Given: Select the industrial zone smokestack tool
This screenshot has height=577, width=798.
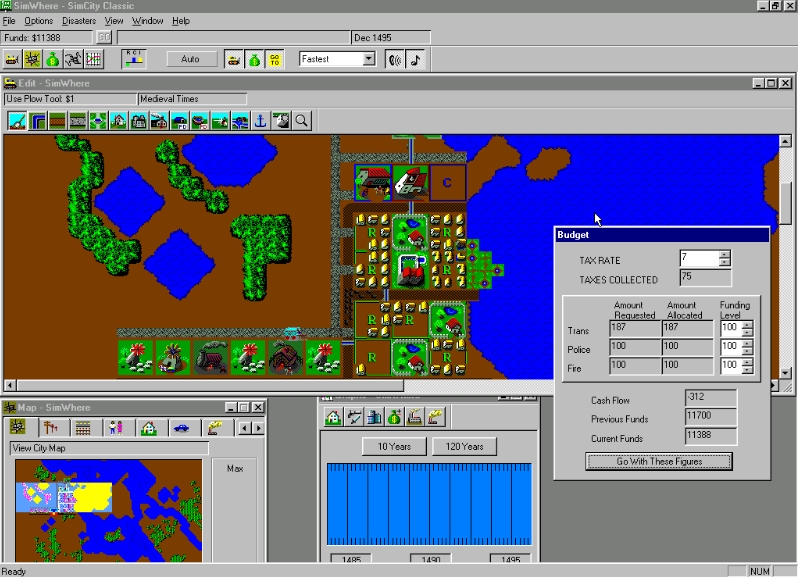Looking at the screenshot, I should pos(159,121).
